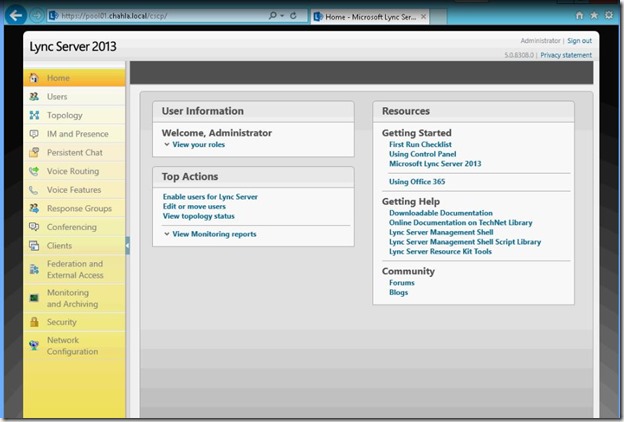Open the Blogs community link
Viewport: 624px width, 422px height.
398,292
